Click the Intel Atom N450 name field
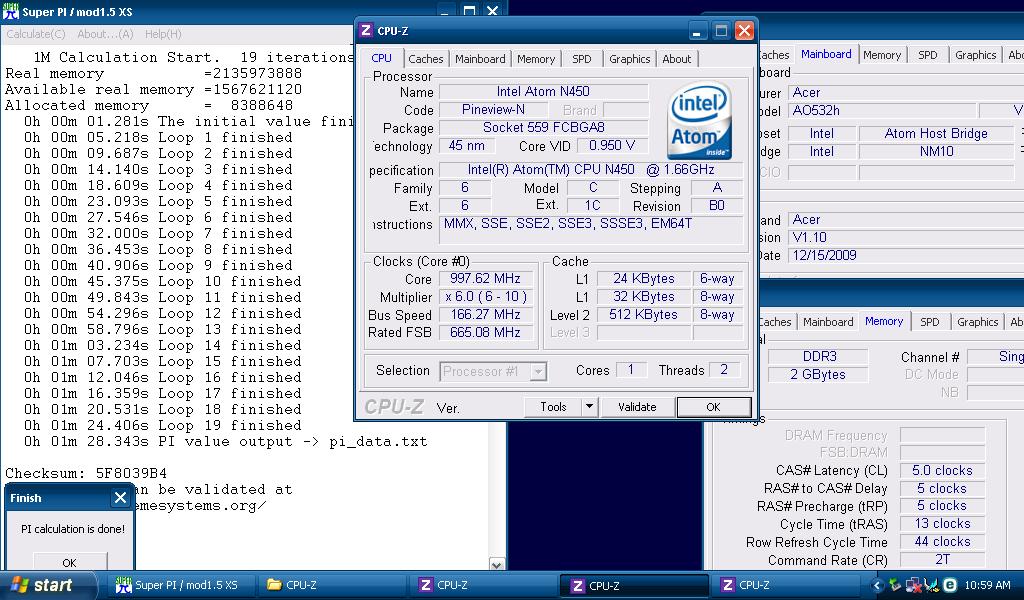 543,91
